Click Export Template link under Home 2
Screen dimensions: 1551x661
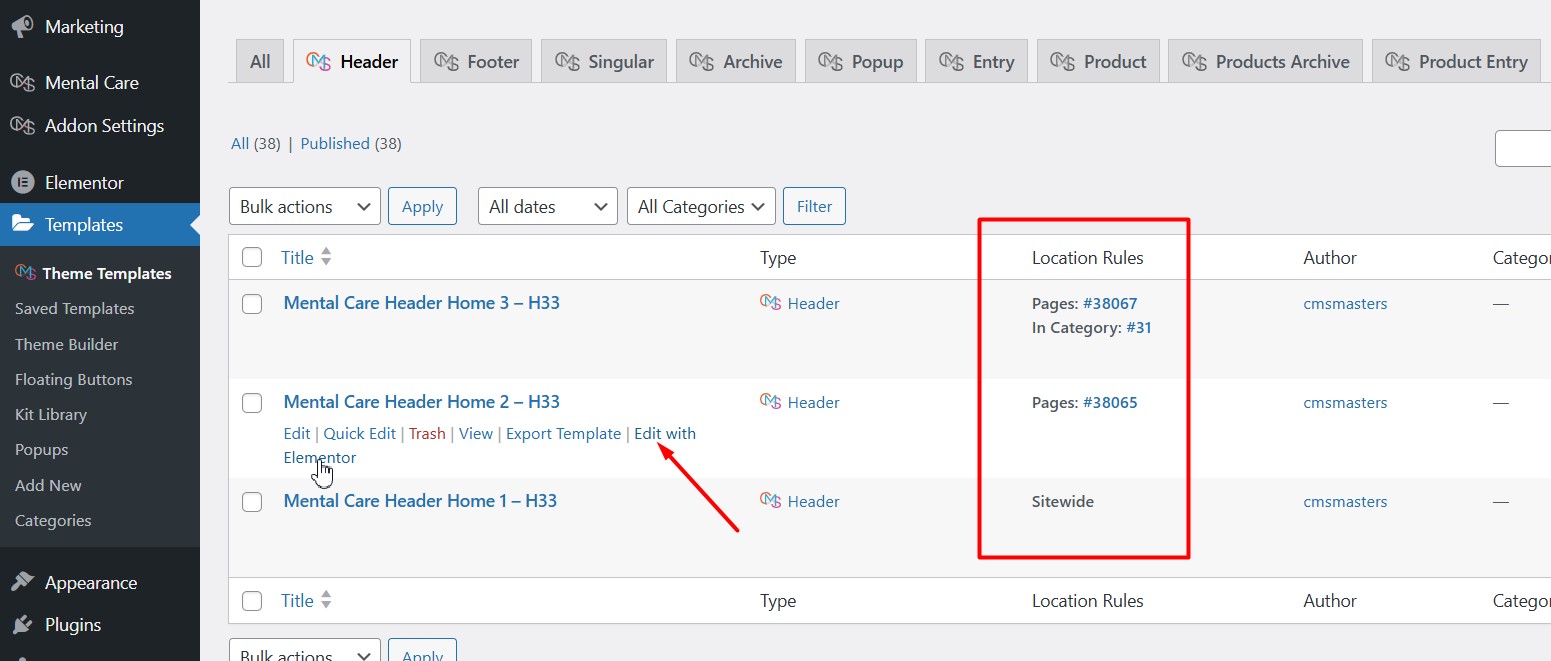(563, 433)
